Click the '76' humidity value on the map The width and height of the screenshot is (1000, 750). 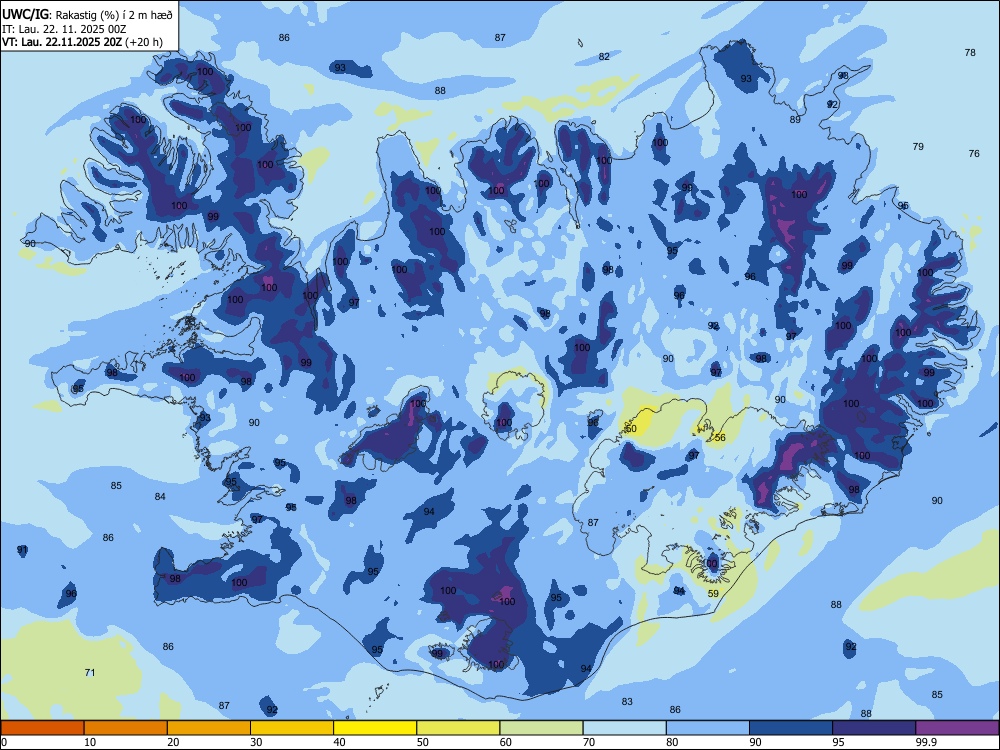click(974, 153)
